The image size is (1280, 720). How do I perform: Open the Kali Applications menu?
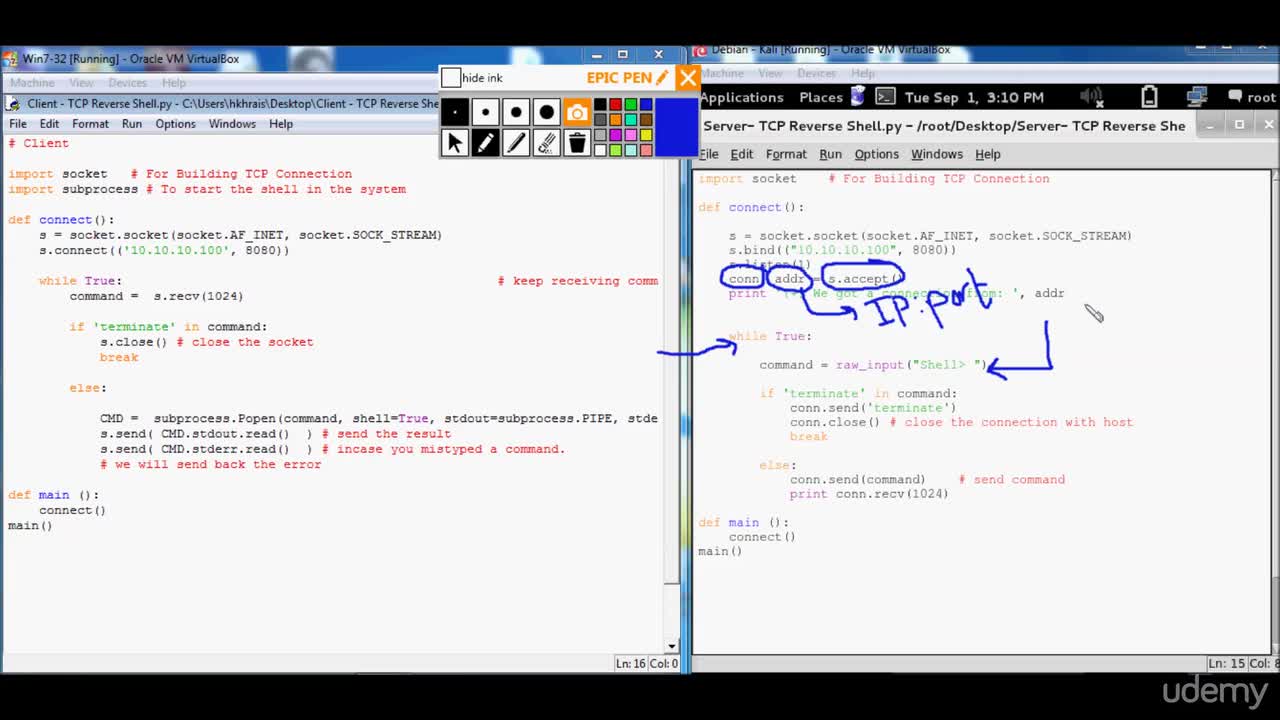(742, 97)
